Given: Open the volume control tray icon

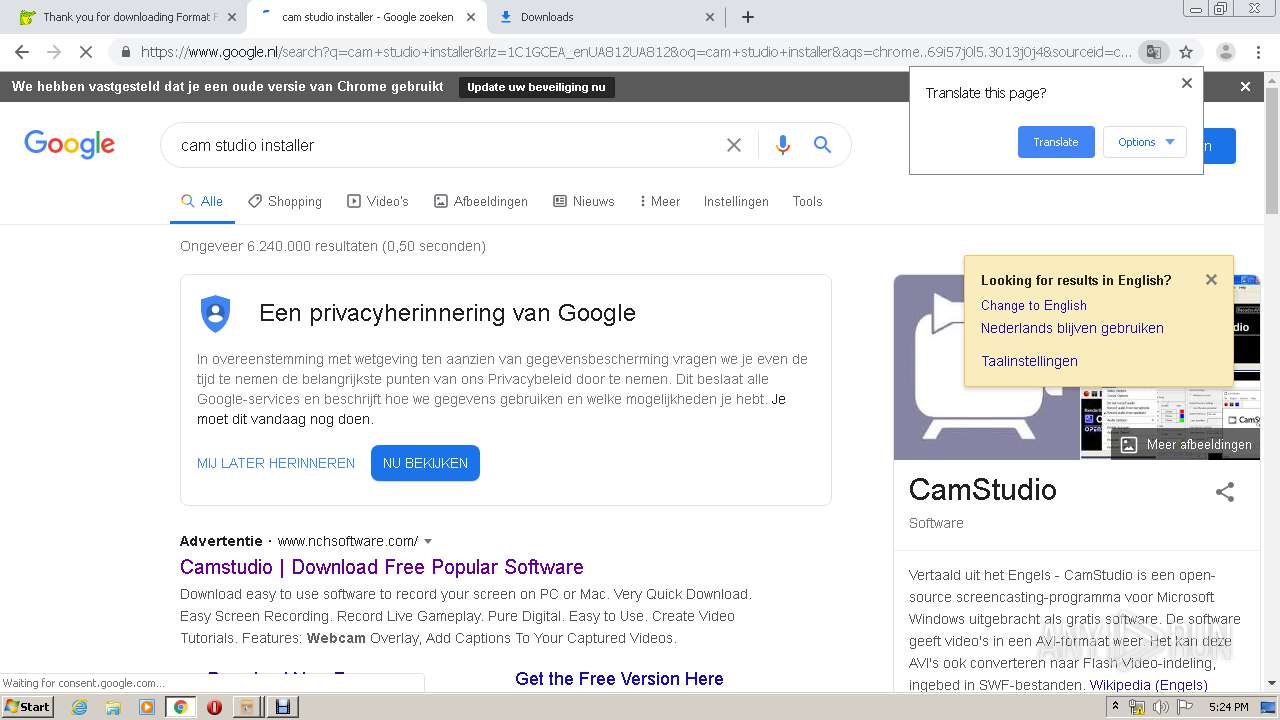Looking at the screenshot, I should pyautogui.click(x=1161, y=707).
